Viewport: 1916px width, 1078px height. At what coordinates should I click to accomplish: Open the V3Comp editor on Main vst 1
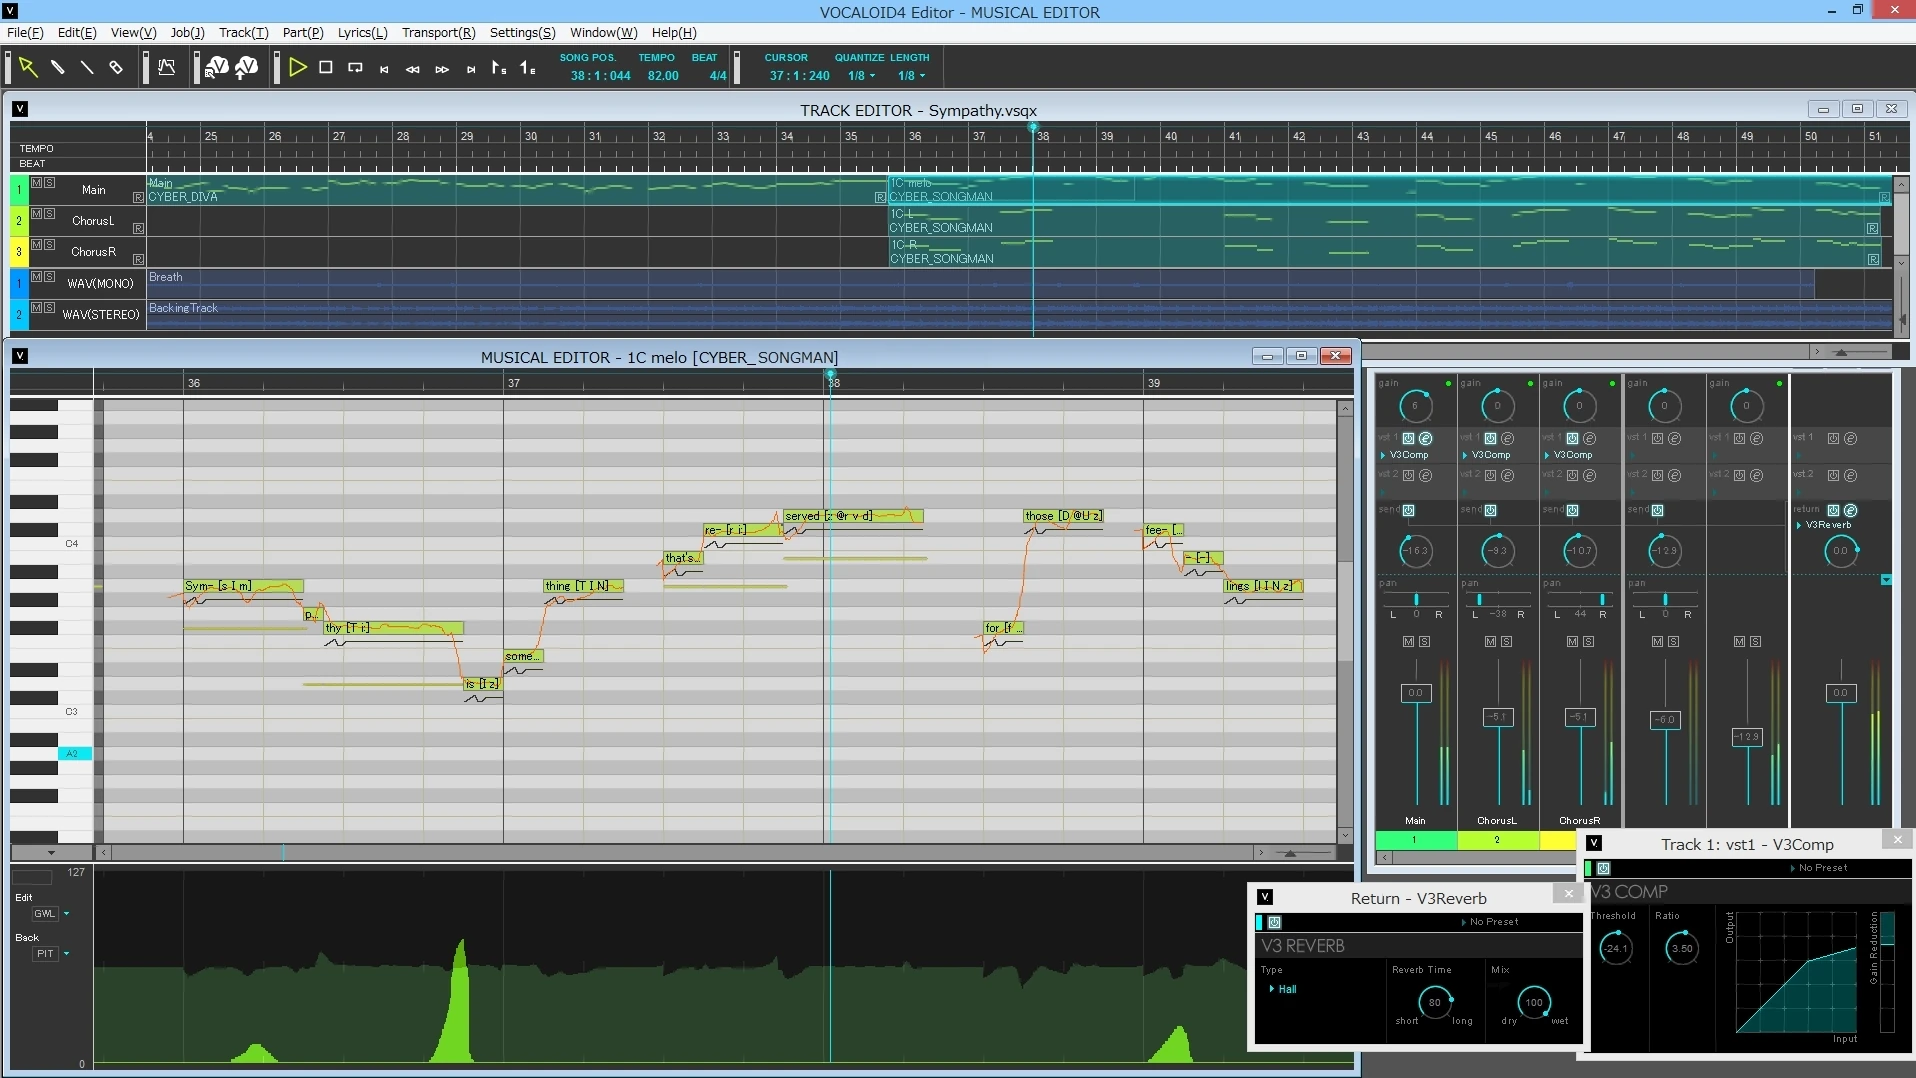coord(1425,438)
